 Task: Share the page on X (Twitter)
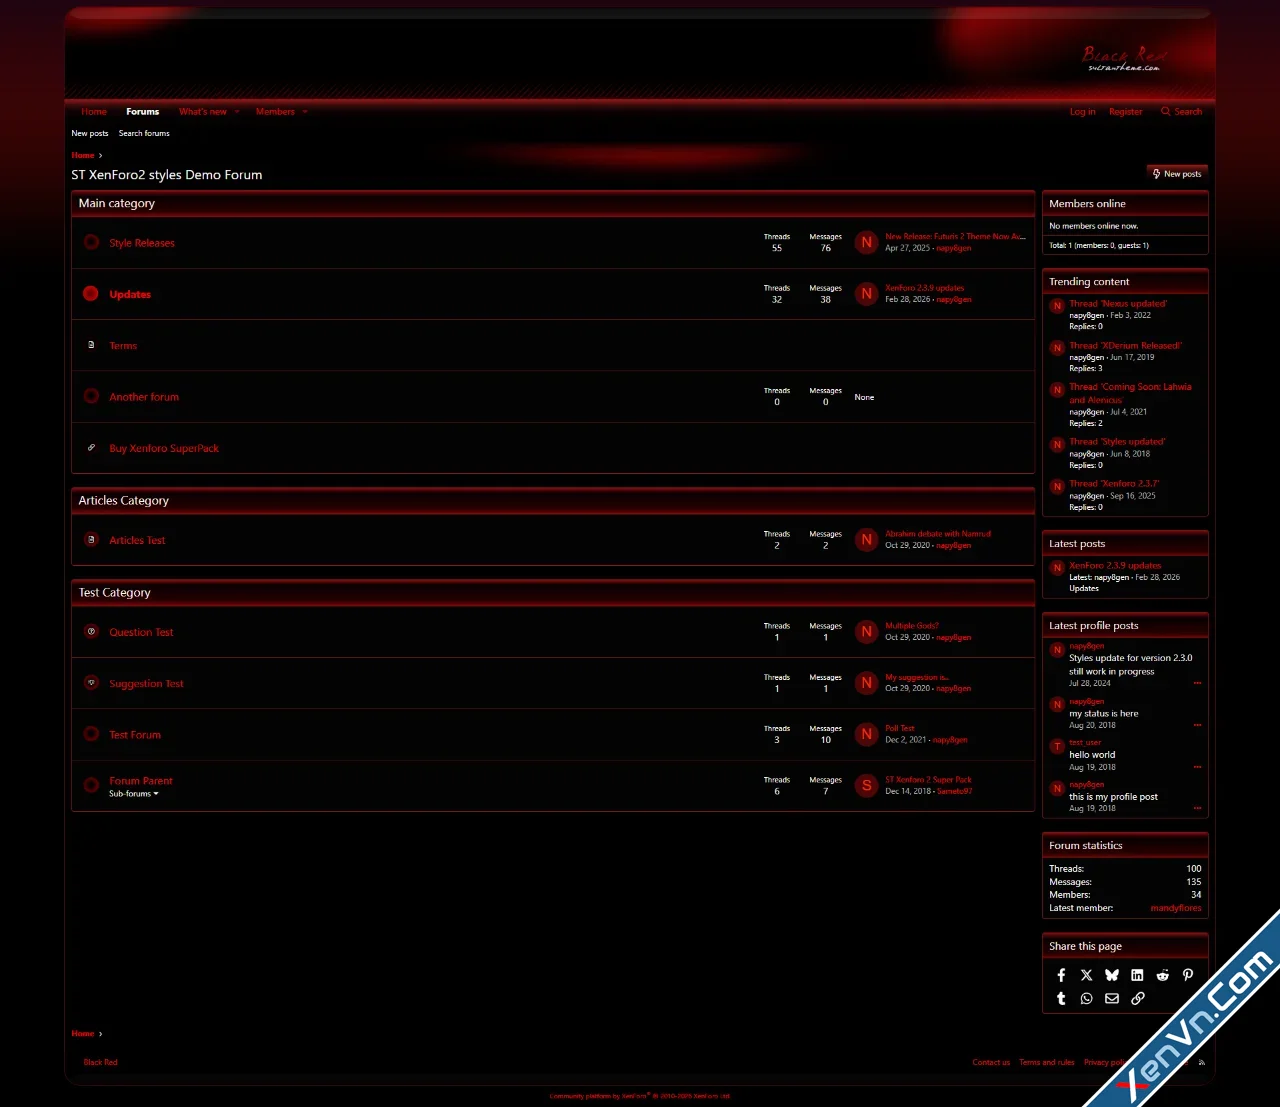coord(1086,975)
